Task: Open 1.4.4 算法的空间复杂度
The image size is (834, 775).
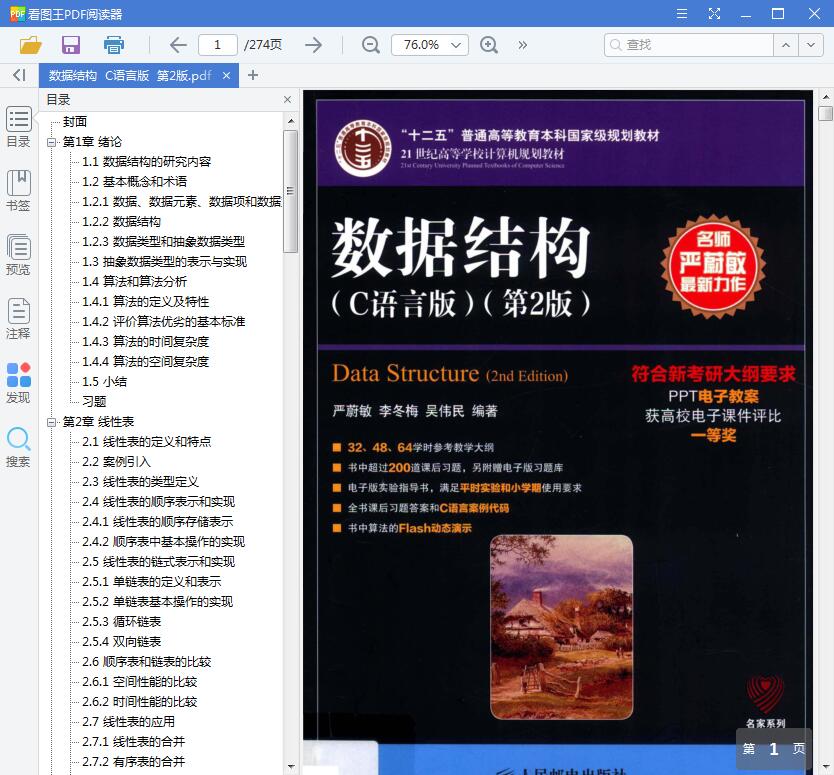Action: (x=146, y=362)
